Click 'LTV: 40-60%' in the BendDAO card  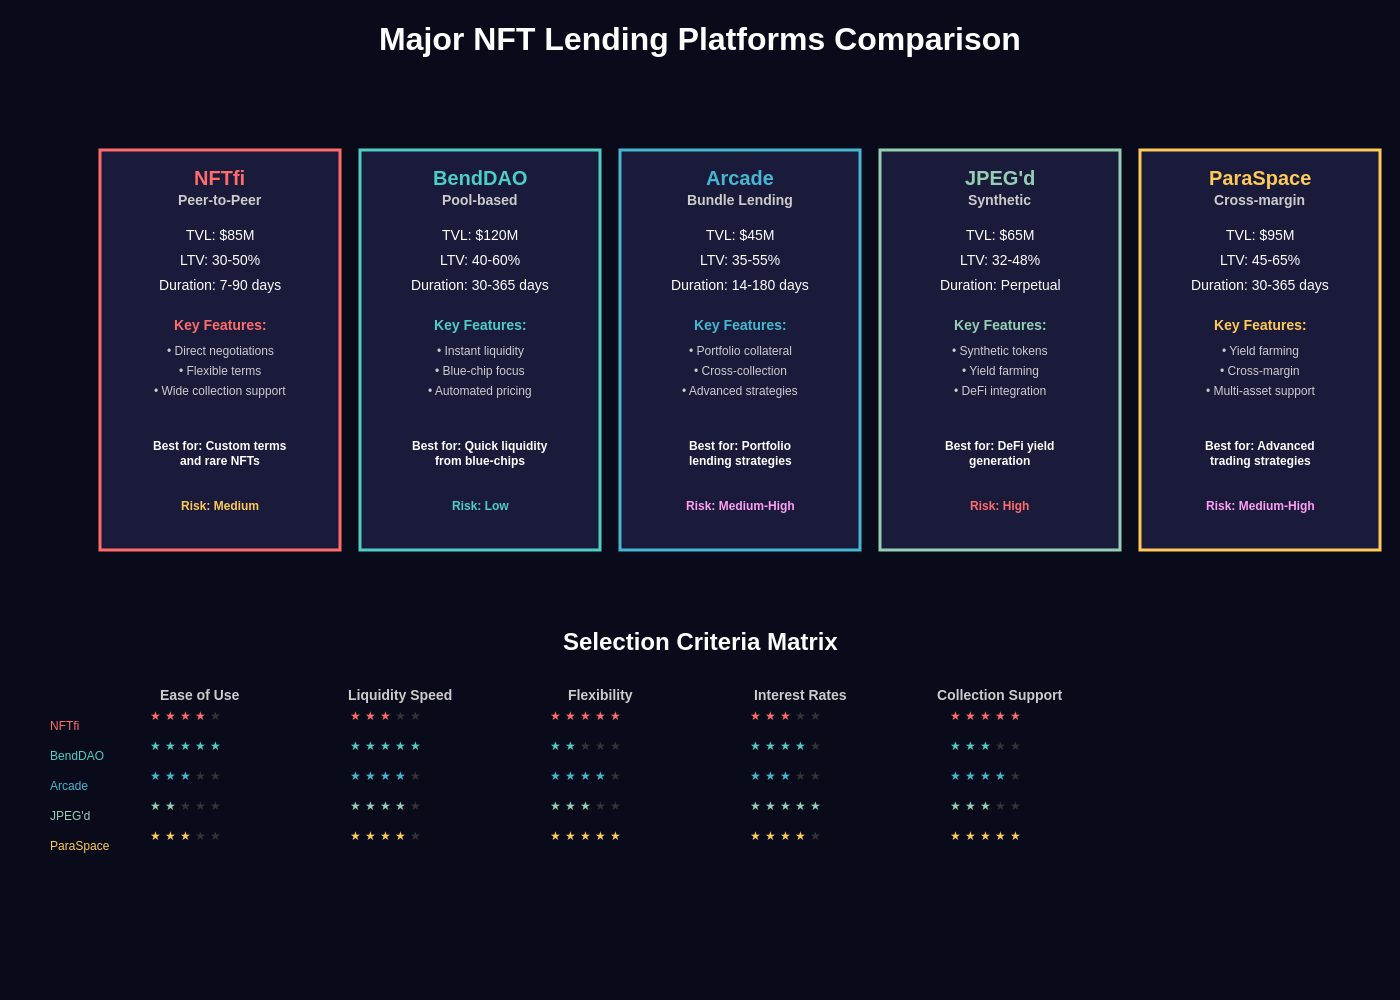480,260
